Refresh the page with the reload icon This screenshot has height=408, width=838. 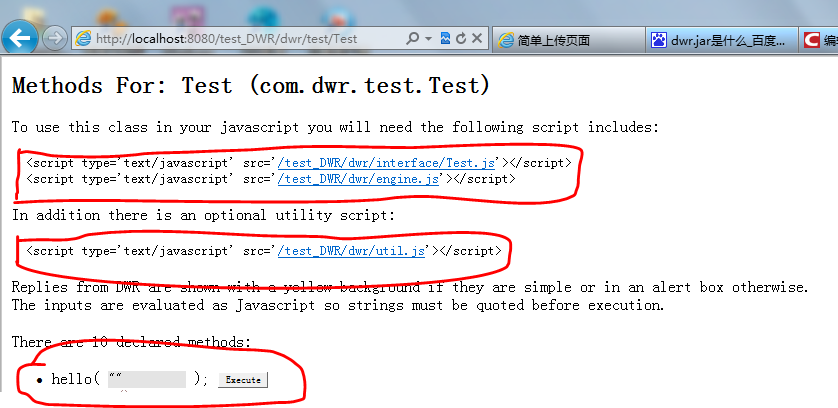(461, 39)
